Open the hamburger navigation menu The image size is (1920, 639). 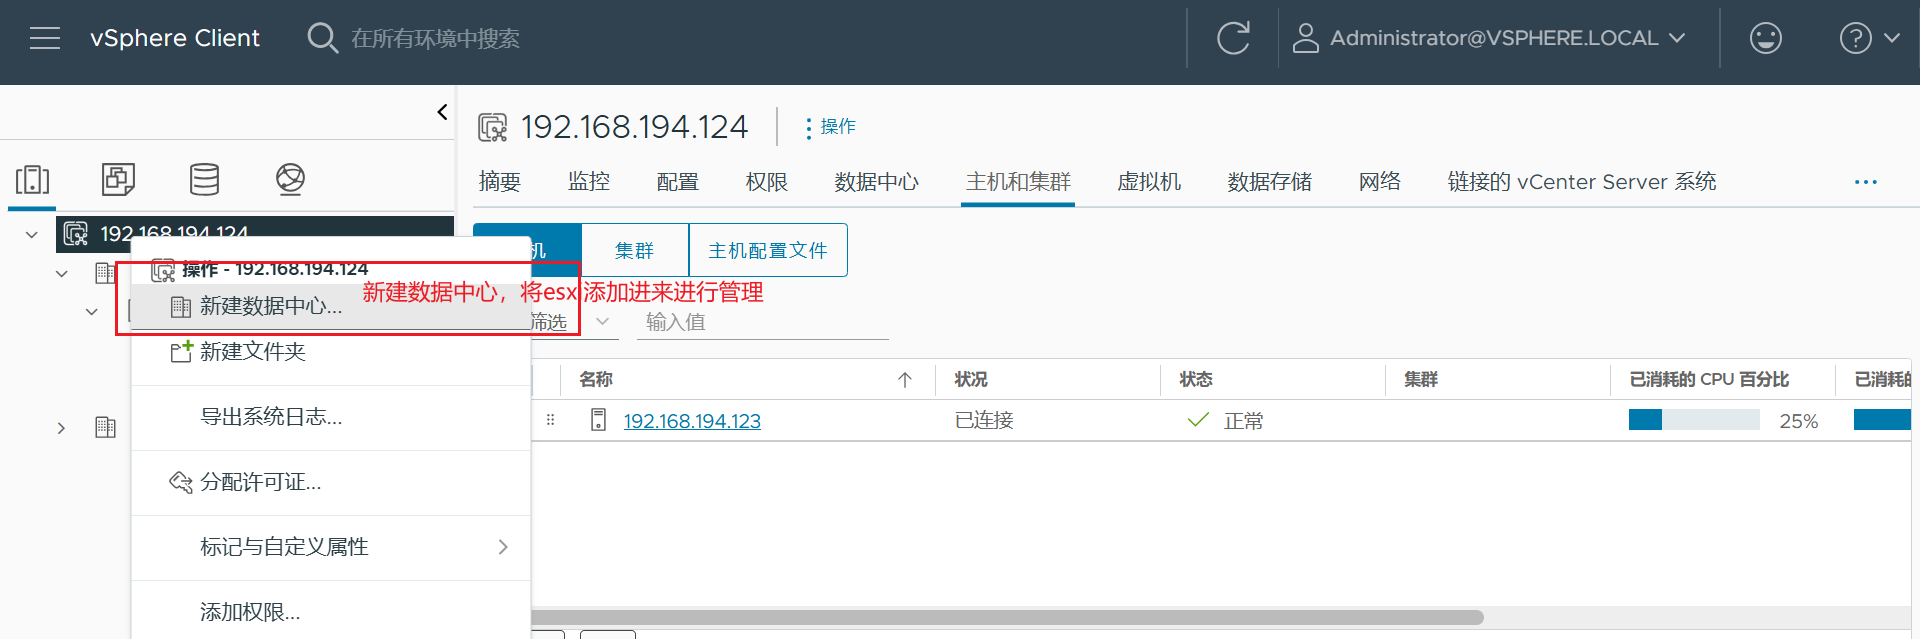[x=45, y=38]
